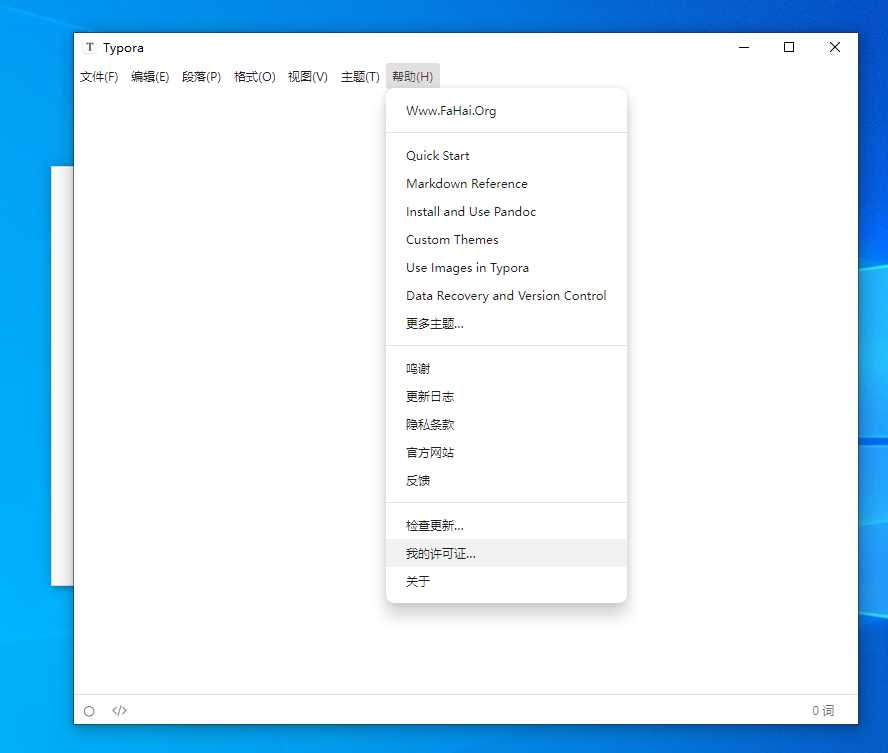This screenshot has width=888, height=753.
Task: Choose the 反馈 feedback item
Action: [506, 481]
